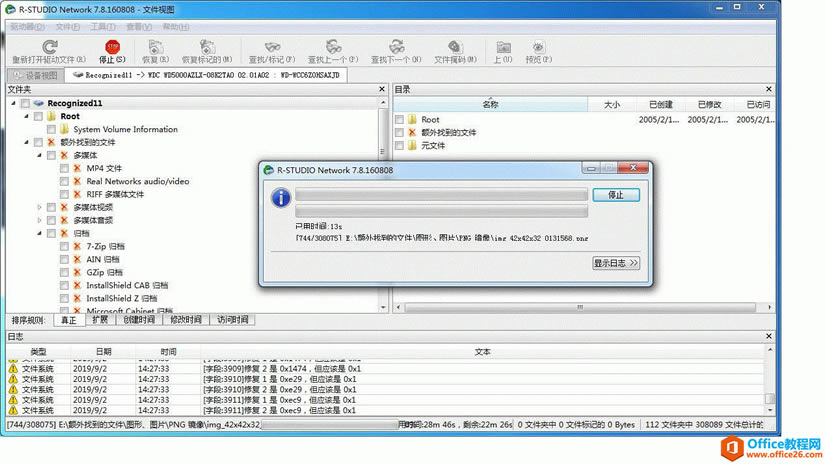Tick the 多媒体 checkbox in the folder tree
Screen dimensions: 826x465
pyautogui.click(x=51, y=155)
